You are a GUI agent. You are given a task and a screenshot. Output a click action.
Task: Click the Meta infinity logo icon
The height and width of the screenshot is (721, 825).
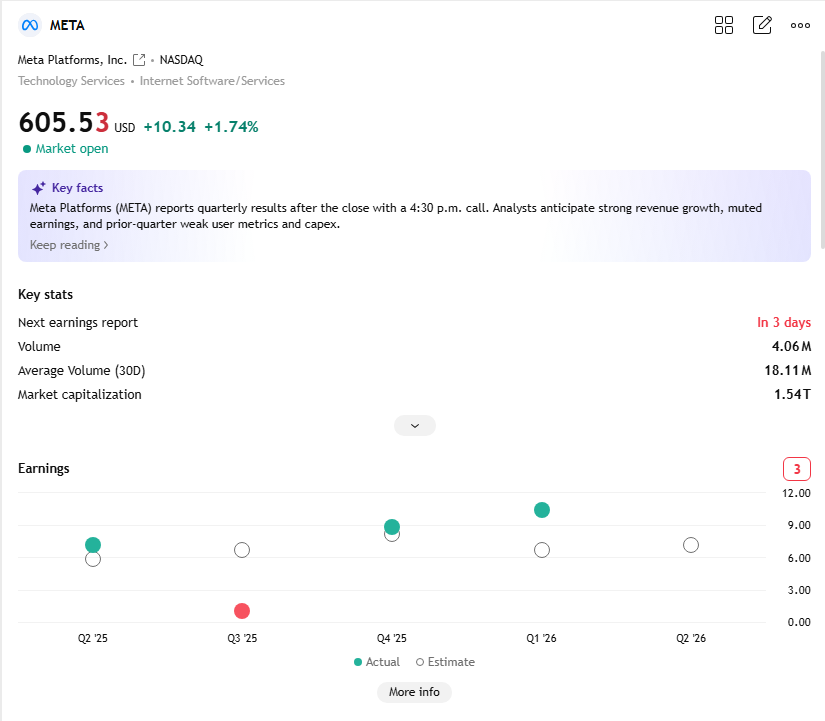30,25
